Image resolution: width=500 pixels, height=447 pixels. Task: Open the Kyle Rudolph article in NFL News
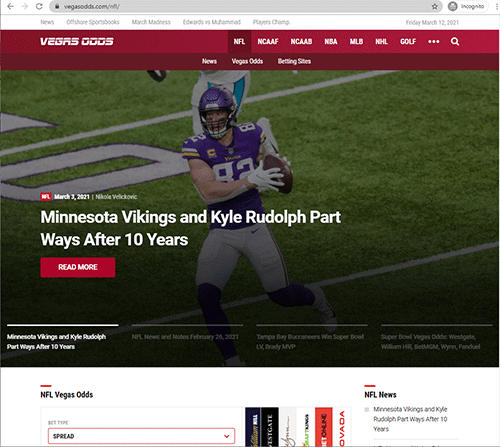coord(410,419)
